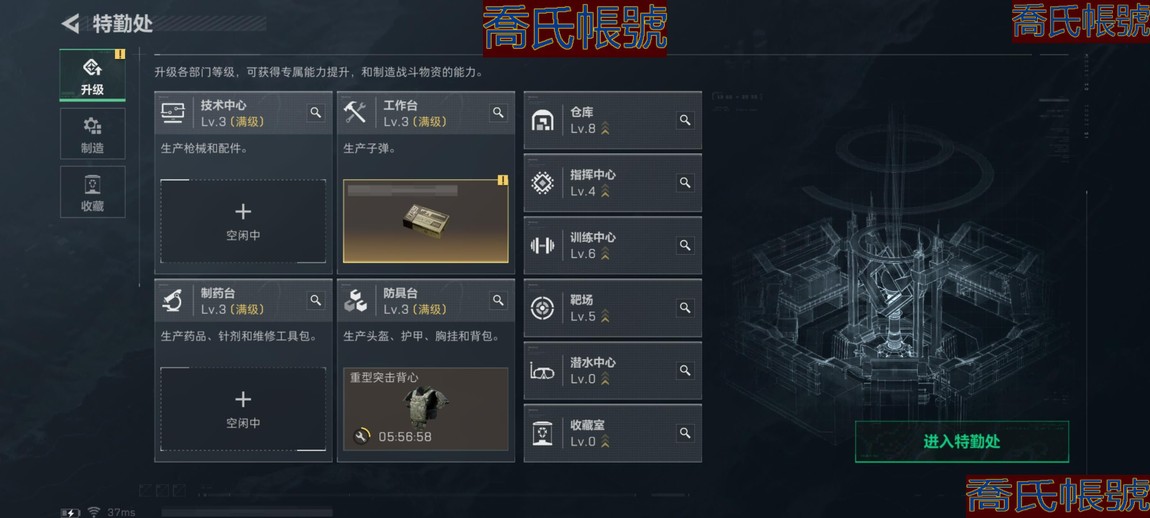
Task: Click the magnifier for 潜水中心
Action: 685,370
